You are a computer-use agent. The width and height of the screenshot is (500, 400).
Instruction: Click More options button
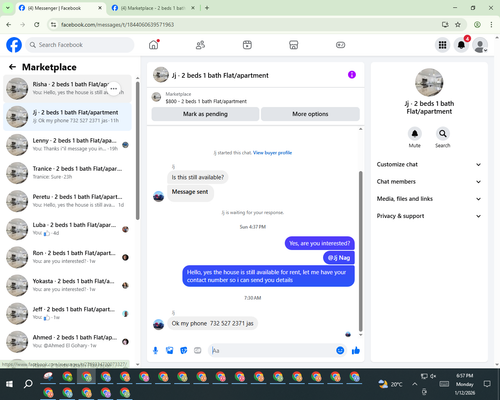tap(310, 114)
